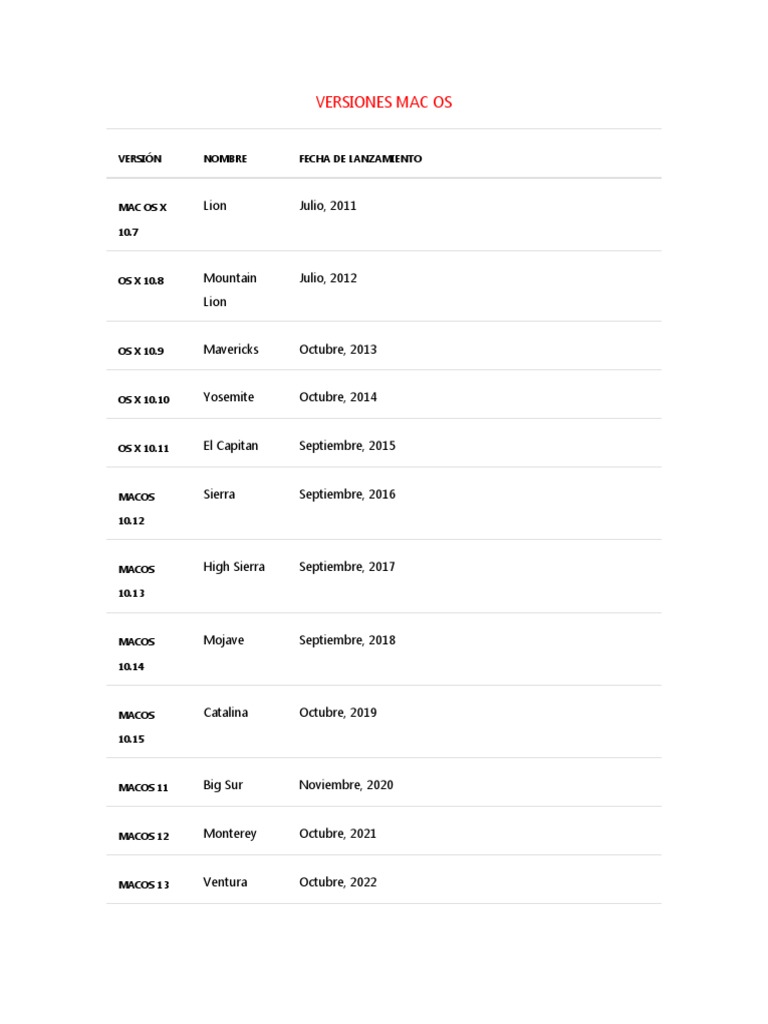Select the 'Lion' name cell
Image resolution: width=768 pixels, height=1024 pixels.
tap(215, 206)
